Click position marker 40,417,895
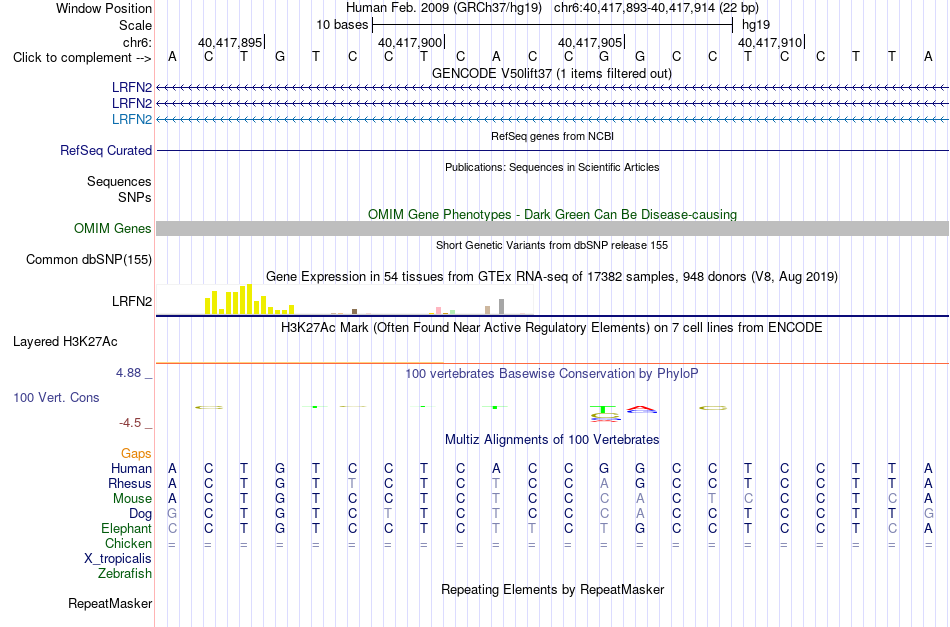Viewport: 950px width, 627px height. coord(230,42)
